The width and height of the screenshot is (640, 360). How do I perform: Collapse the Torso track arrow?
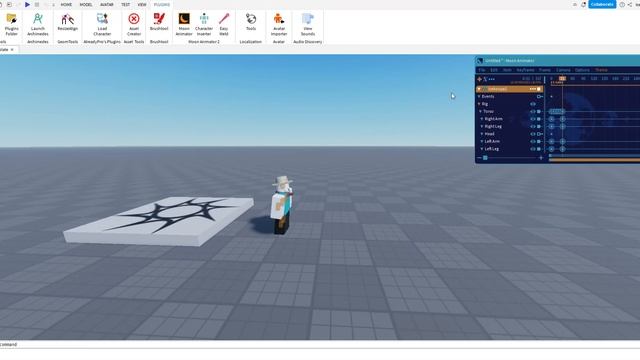pyautogui.click(x=480, y=111)
